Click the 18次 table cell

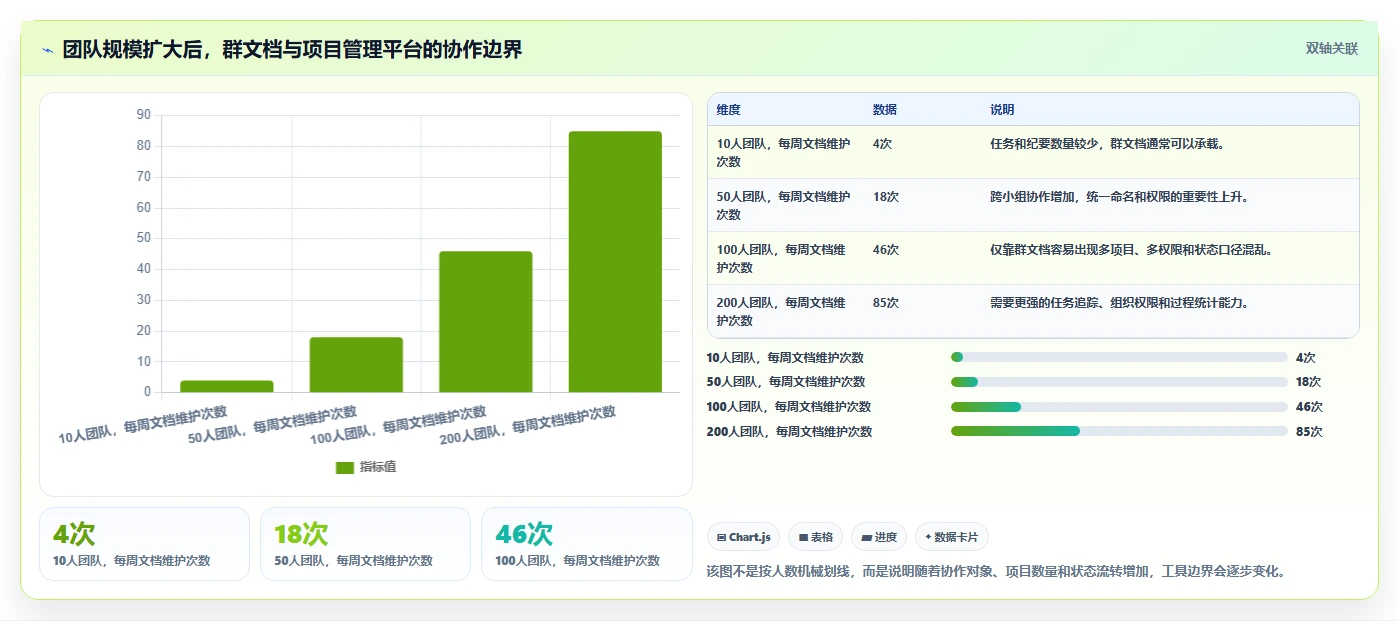tap(886, 197)
